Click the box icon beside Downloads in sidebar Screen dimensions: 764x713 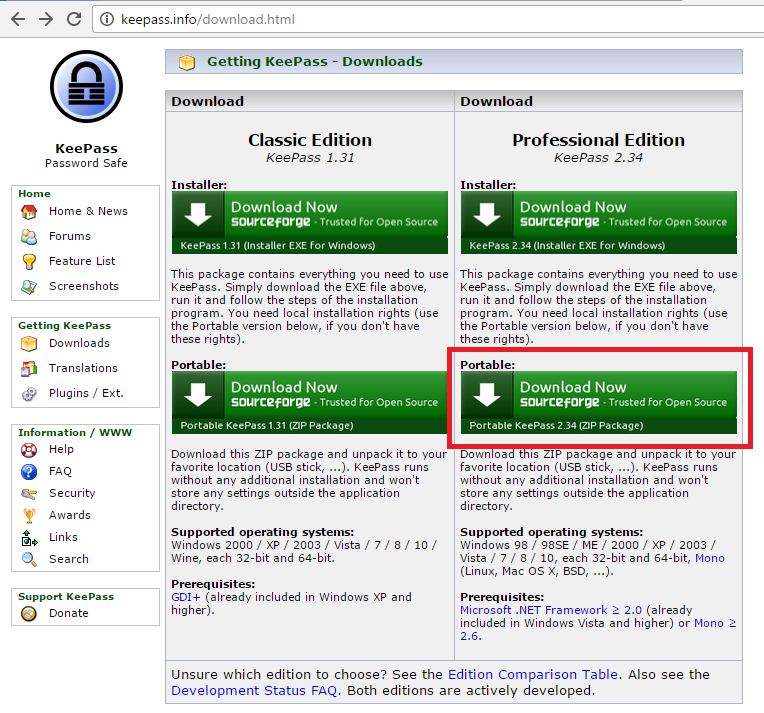tap(29, 344)
